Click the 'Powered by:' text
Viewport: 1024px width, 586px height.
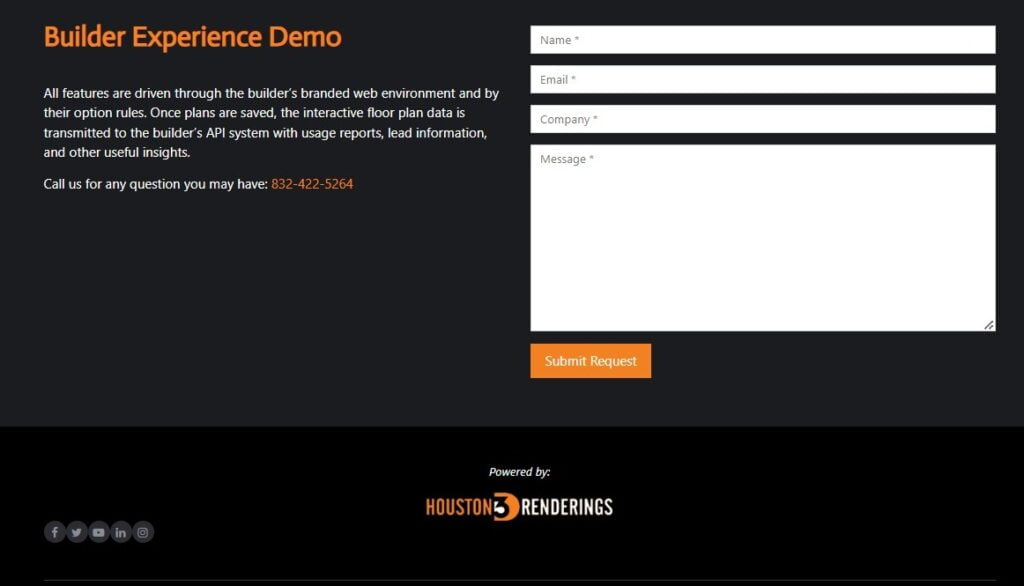click(519, 472)
